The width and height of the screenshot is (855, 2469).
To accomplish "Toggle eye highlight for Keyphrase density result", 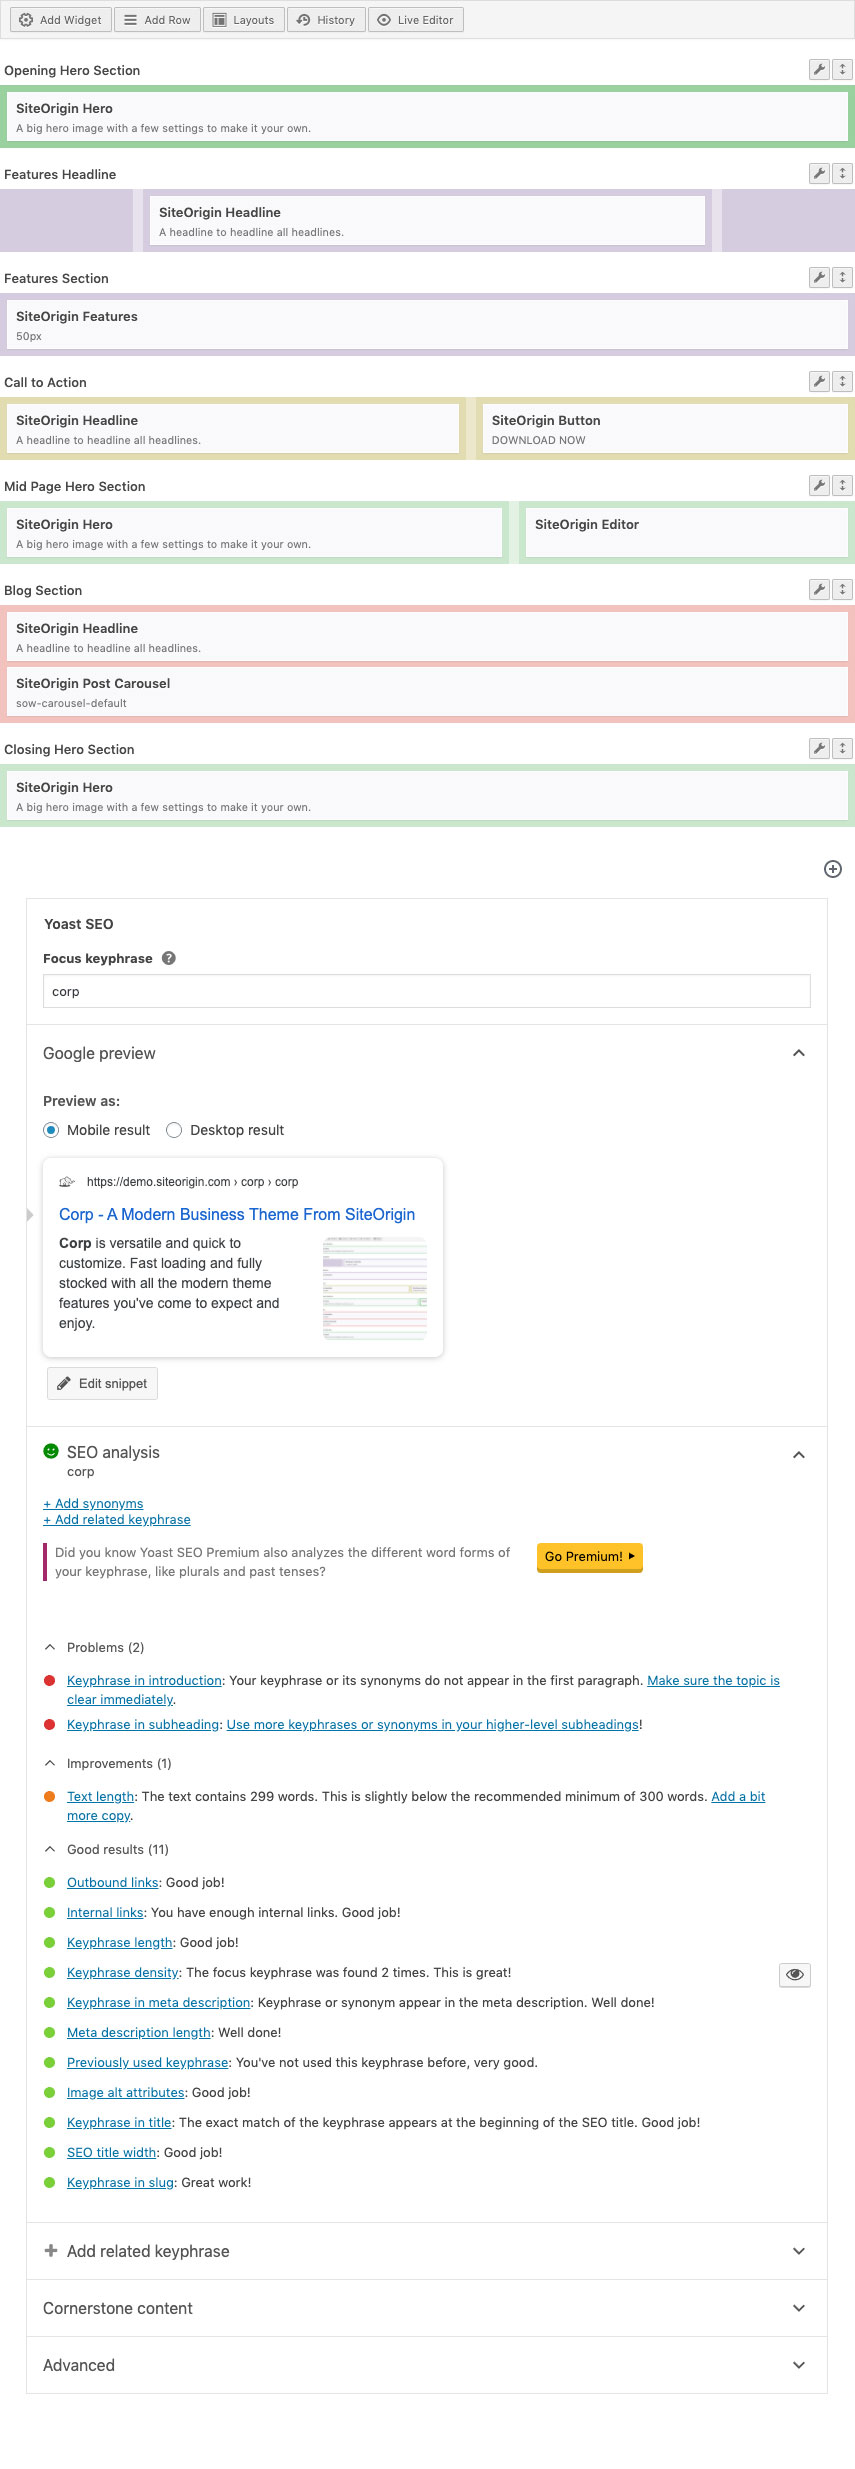I will [x=795, y=1974].
